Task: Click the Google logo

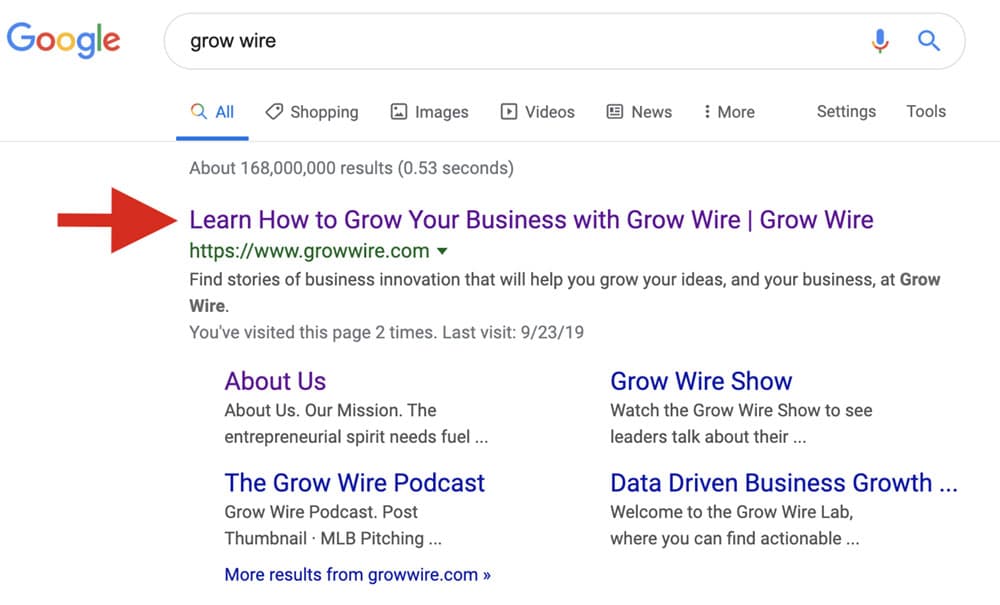Action: click(63, 40)
